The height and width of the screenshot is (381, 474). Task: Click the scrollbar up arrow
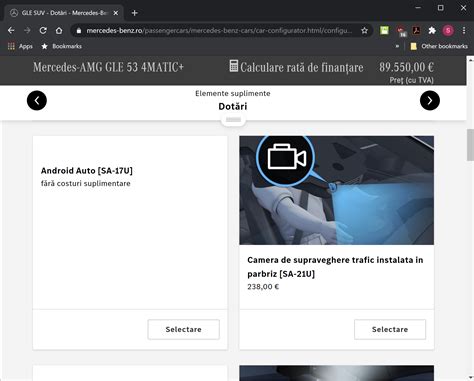[x=470, y=60]
